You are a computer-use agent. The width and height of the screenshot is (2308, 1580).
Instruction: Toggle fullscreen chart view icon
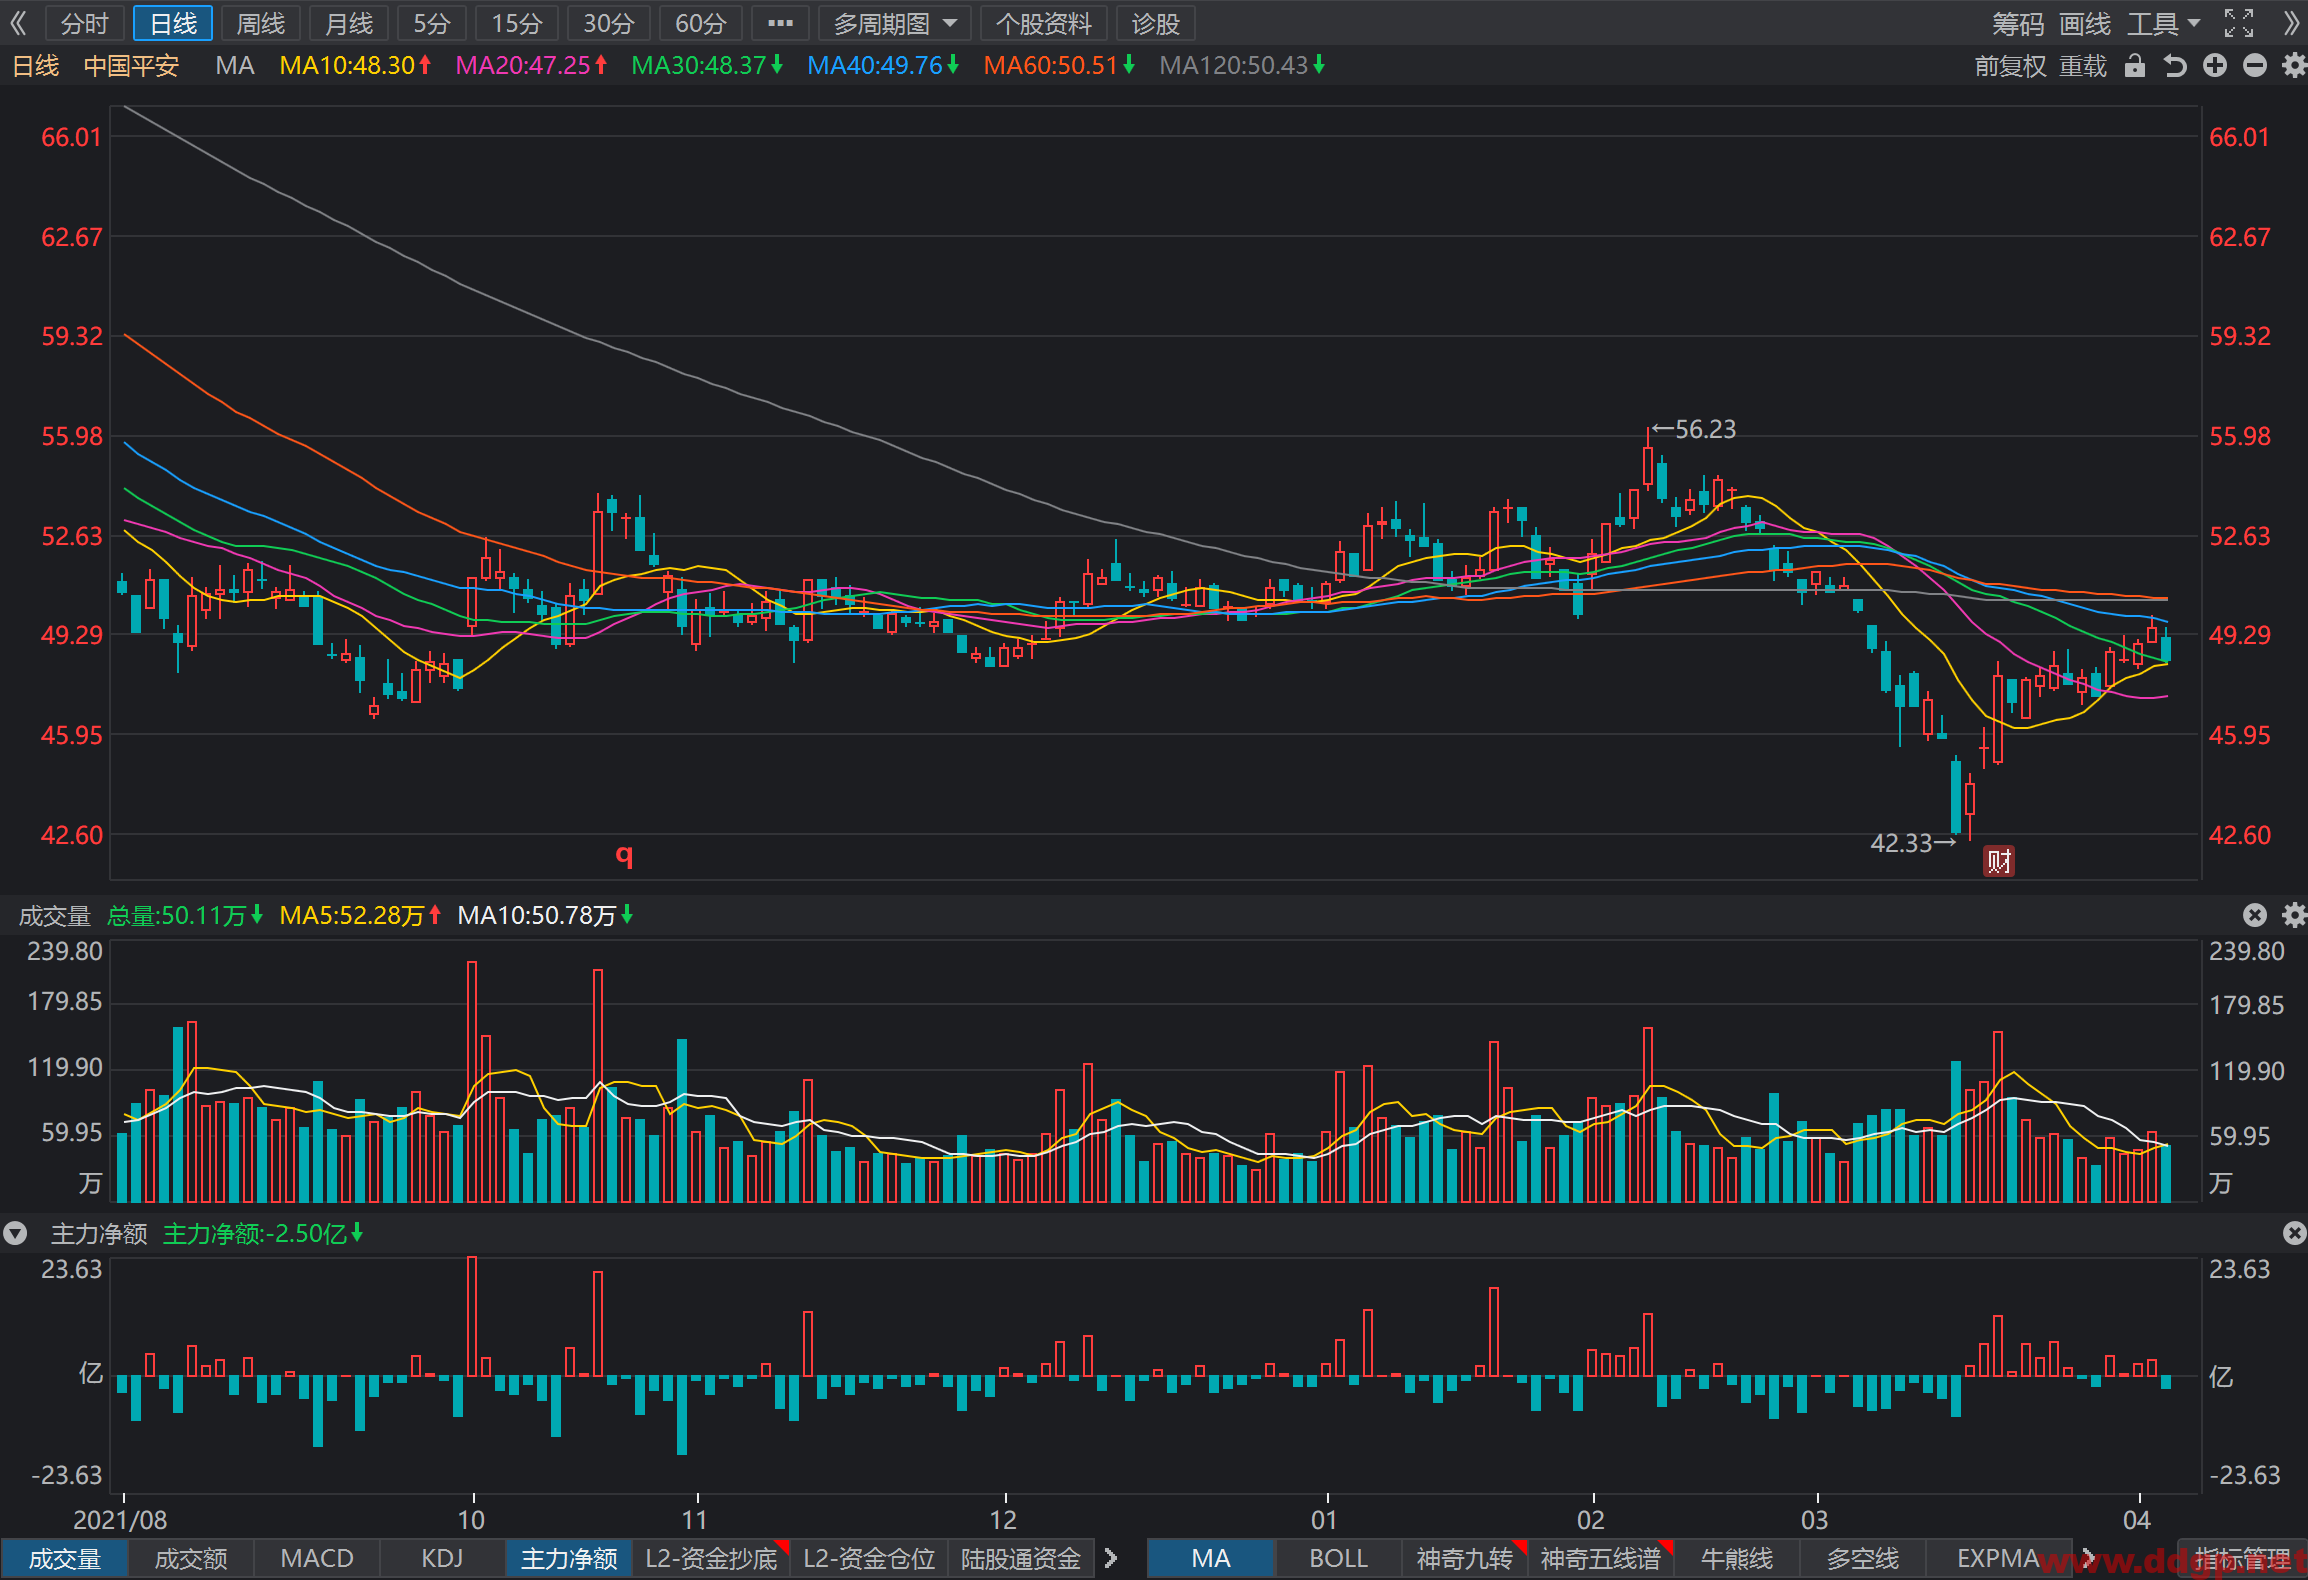tap(2239, 23)
